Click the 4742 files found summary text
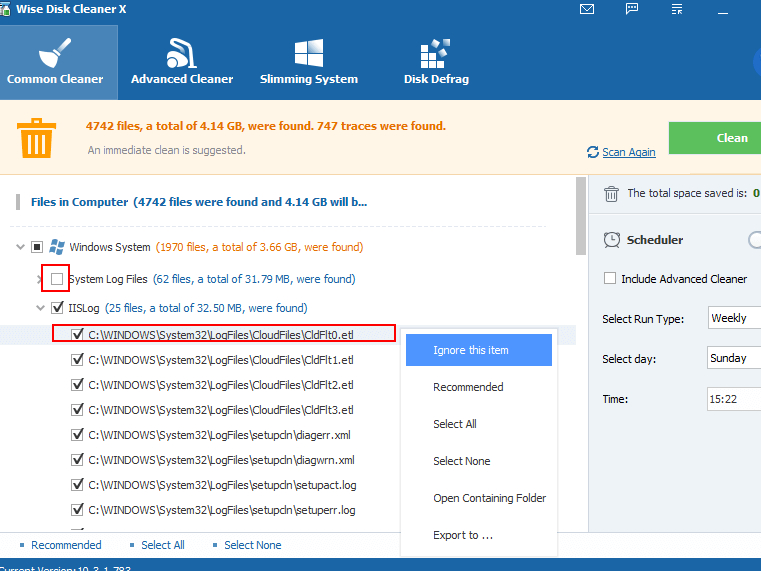 pyautogui.click(x=265, y=126)
